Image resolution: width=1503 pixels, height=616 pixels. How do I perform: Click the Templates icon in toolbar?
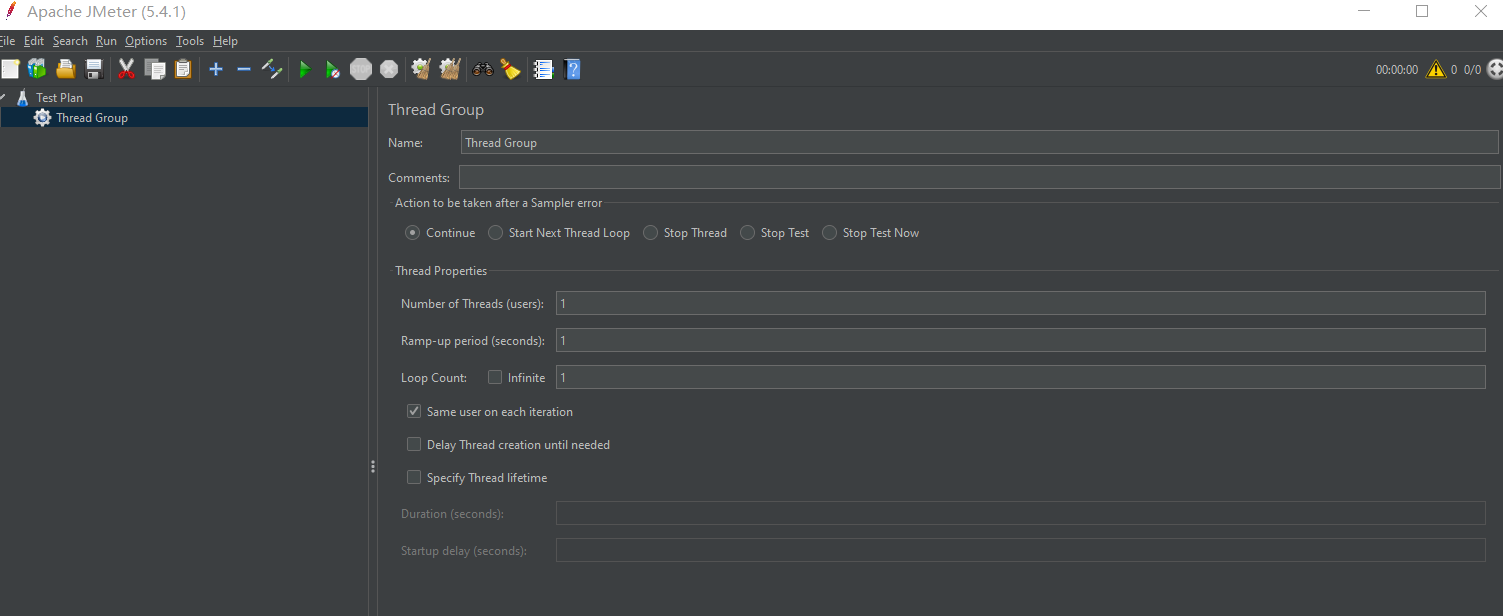37,69
